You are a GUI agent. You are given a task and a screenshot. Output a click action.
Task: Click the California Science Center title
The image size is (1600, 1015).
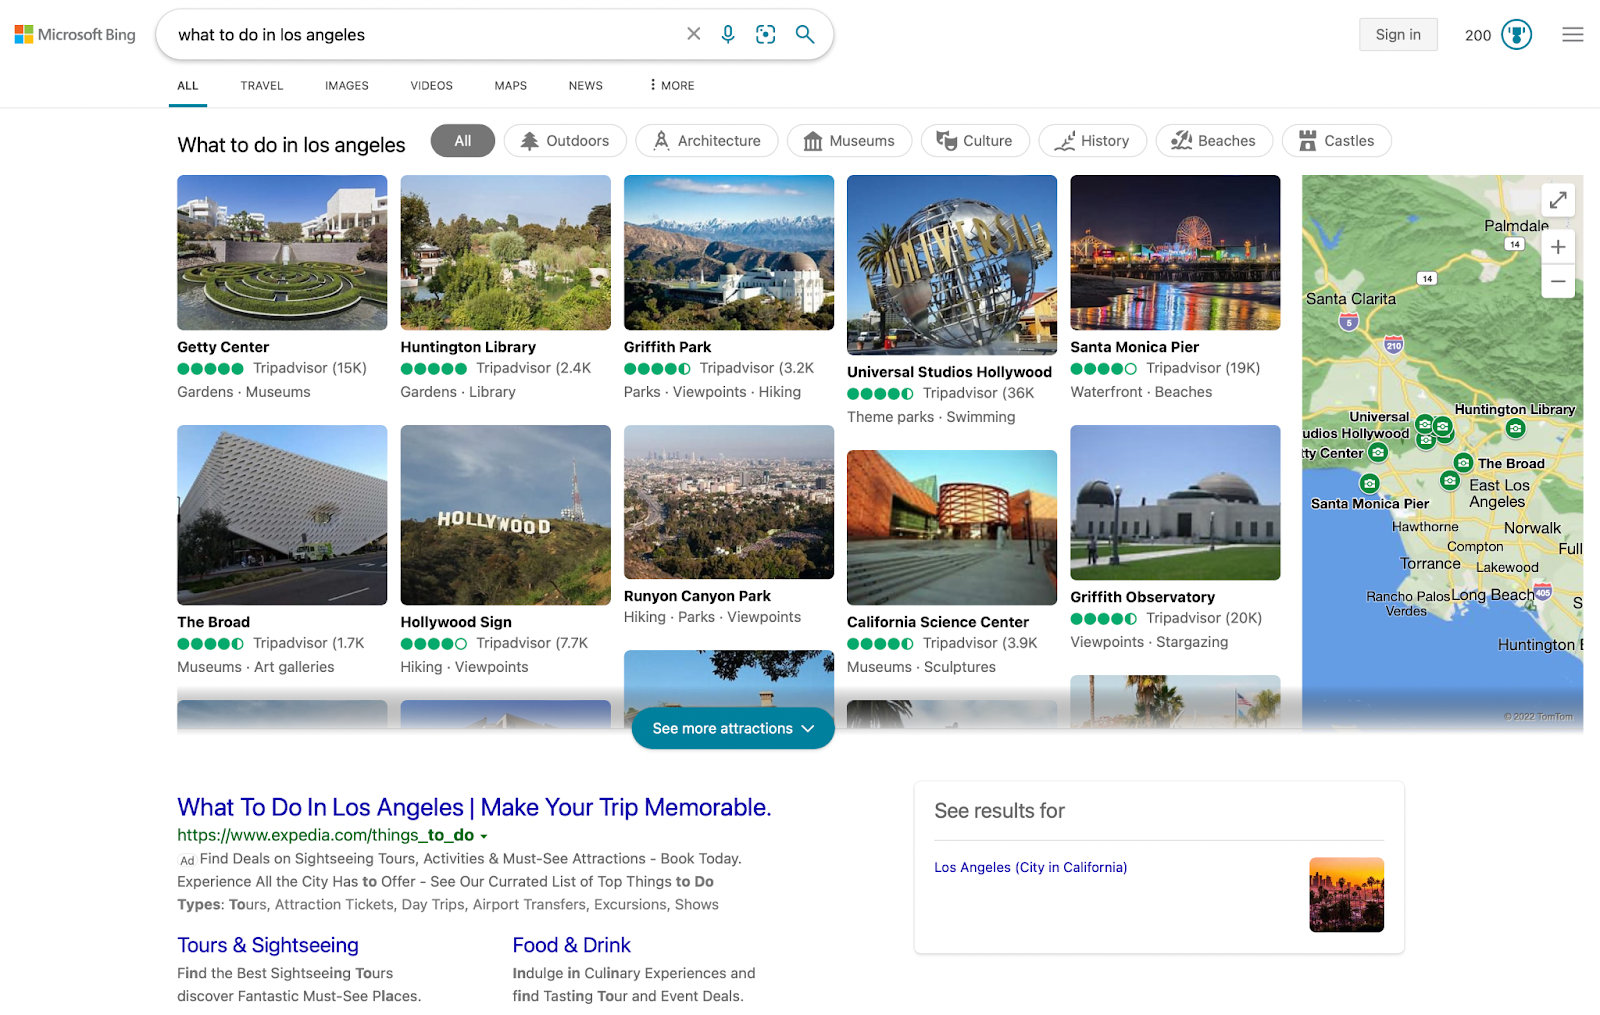pos(937,622)
